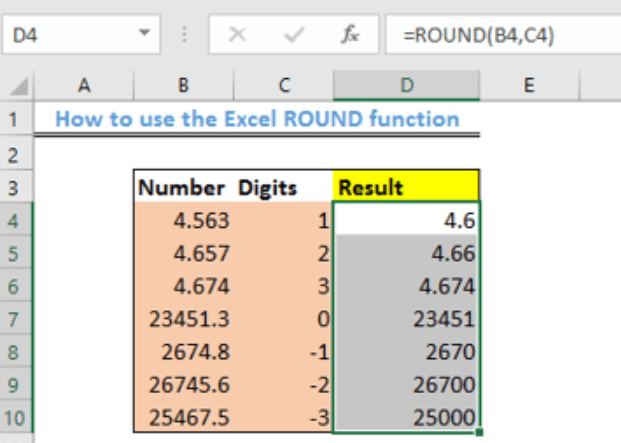Select column B header

183,85
